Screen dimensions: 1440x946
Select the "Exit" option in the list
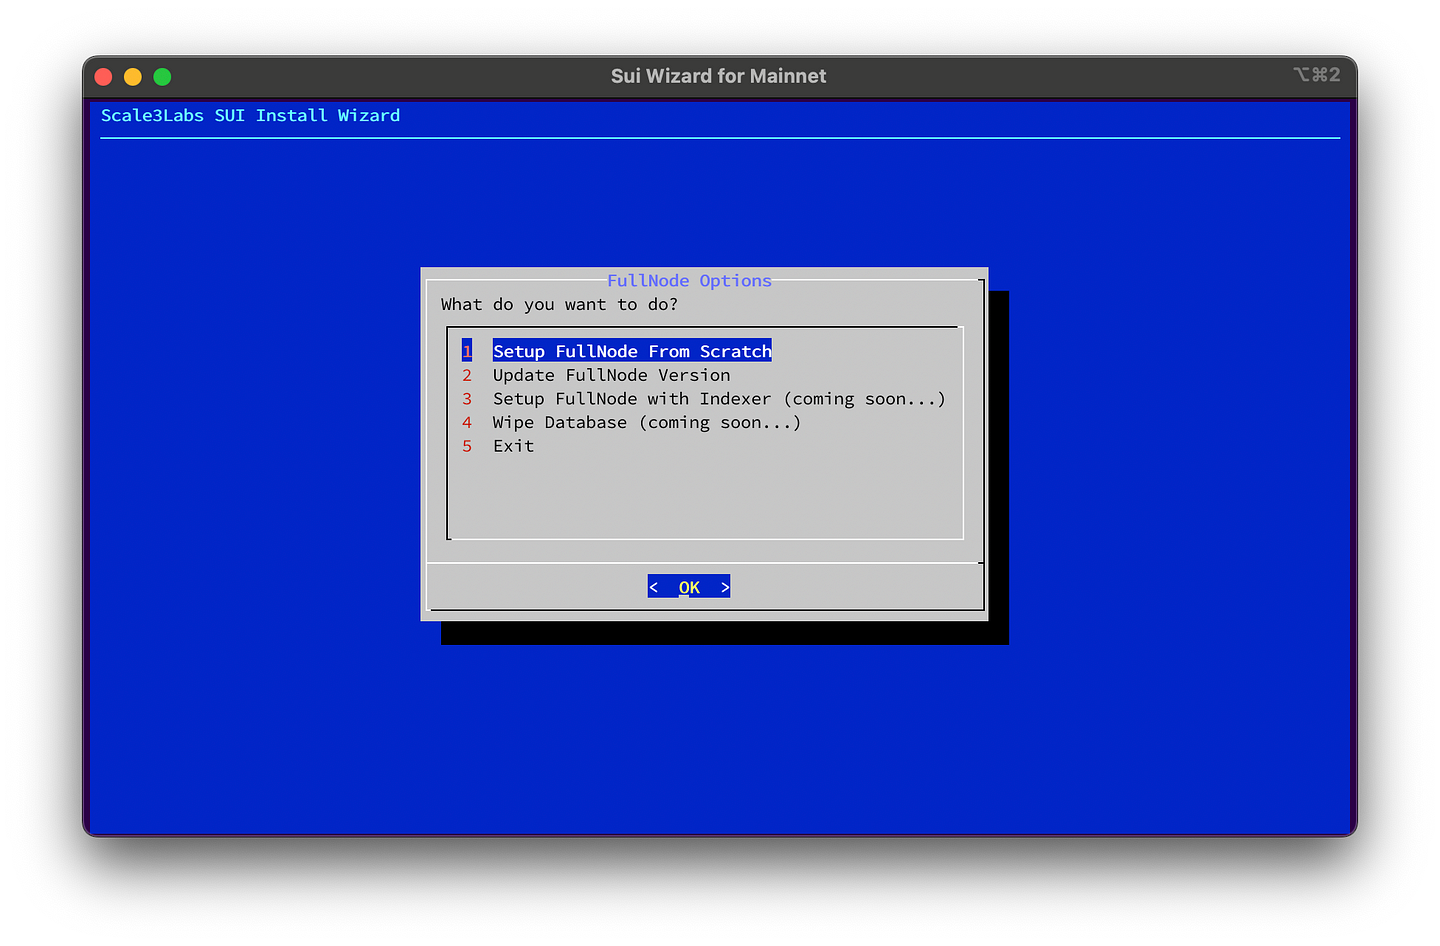click(513, 446)
